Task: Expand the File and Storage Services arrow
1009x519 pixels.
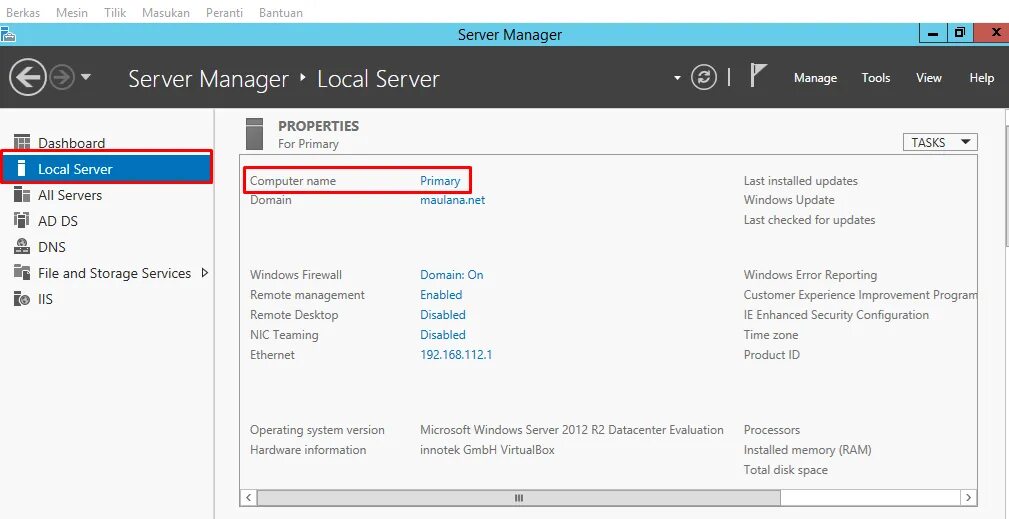Action: click(x=205, y=273)
